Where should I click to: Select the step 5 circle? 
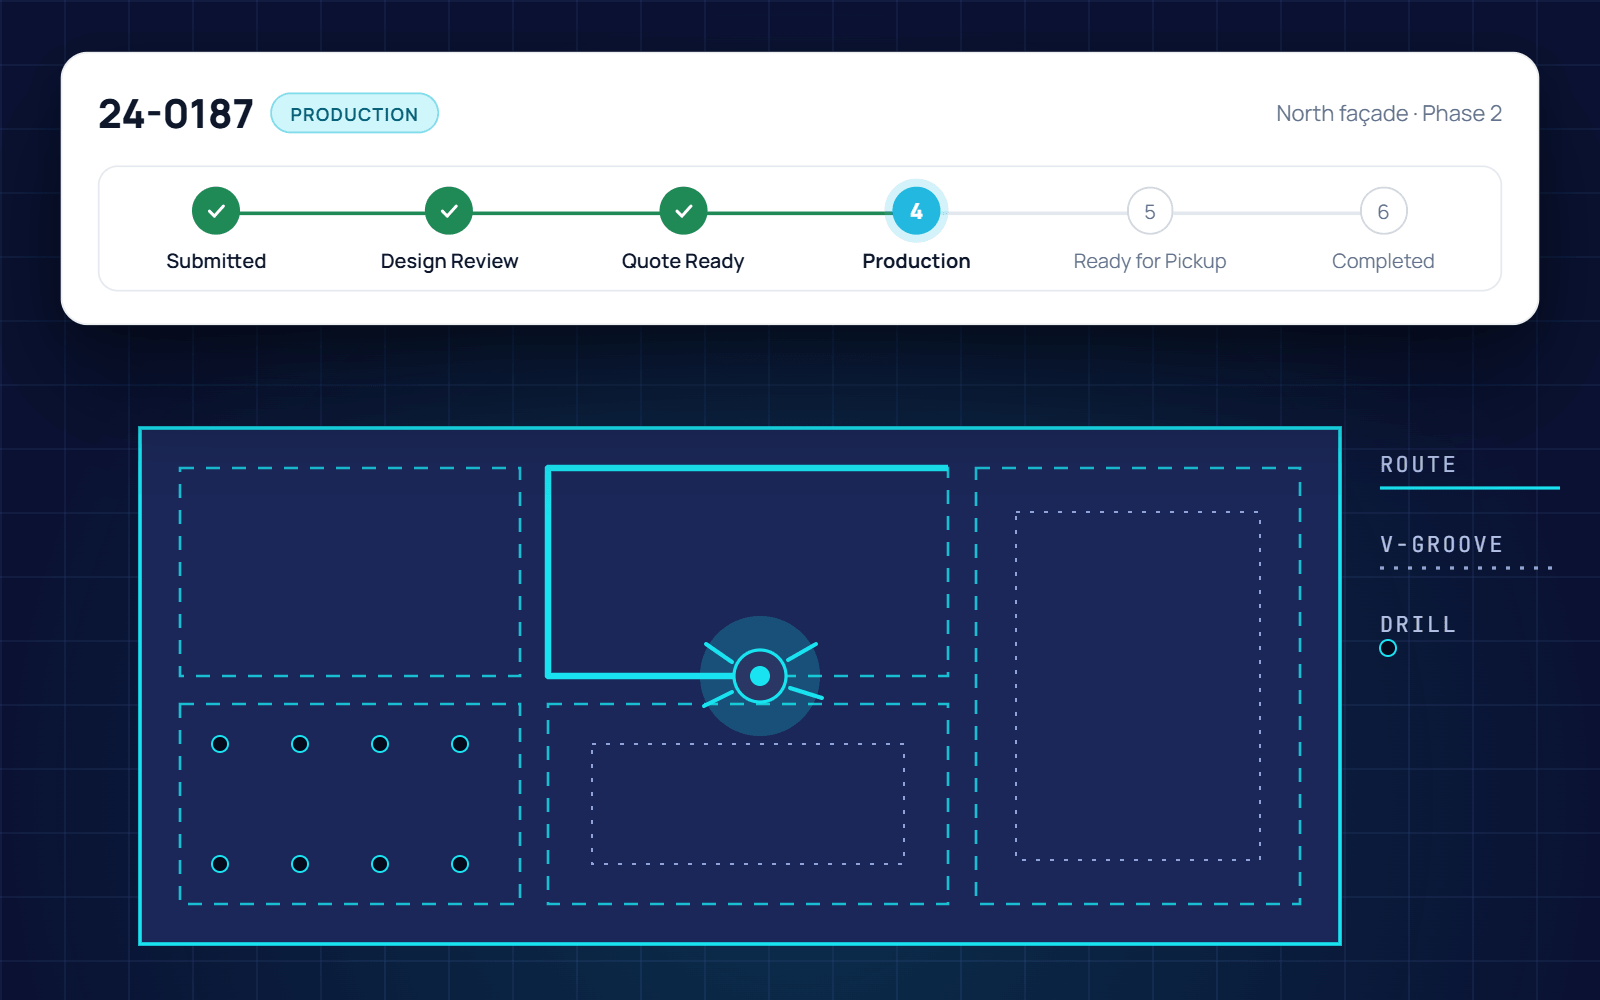tap(1150, 211)
